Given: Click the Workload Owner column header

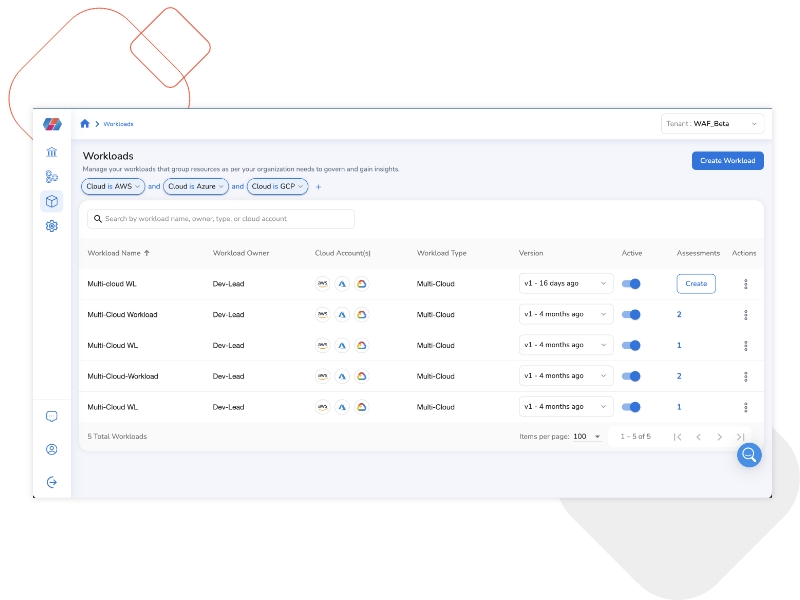Looking at the screenshot, I should click(241, 253).
